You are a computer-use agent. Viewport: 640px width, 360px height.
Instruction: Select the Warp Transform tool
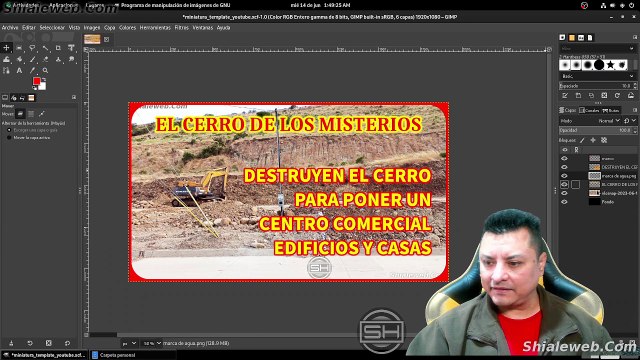pyautogui.click(x=6, y=59)
